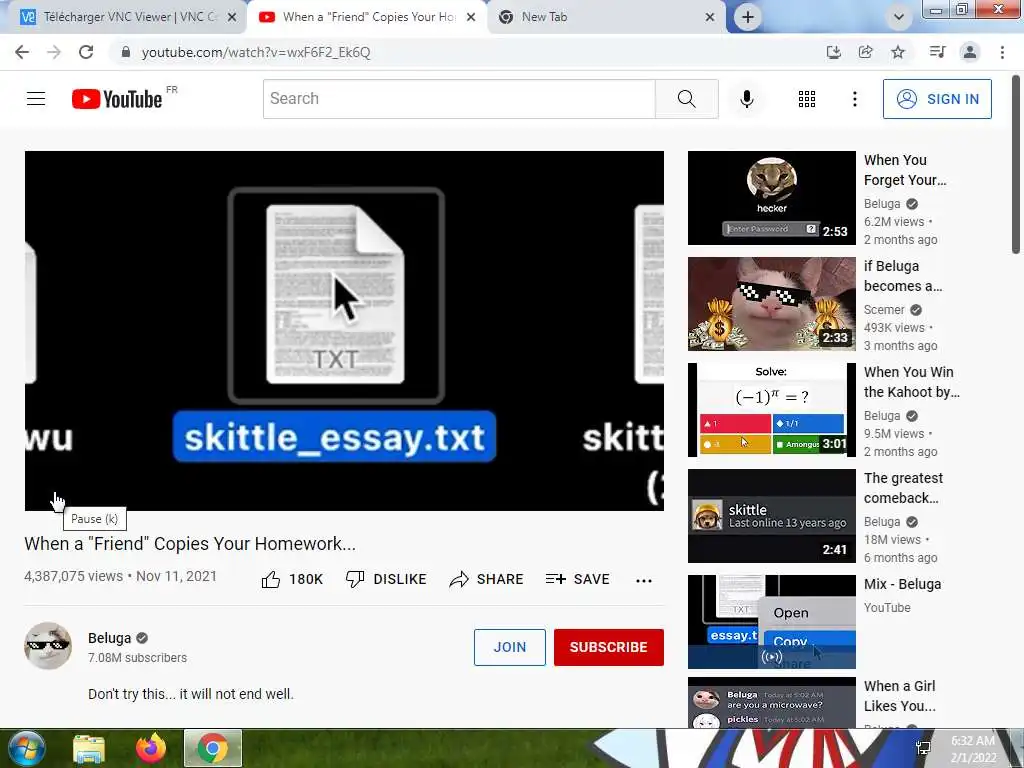Screen dimensions: 1024x768
Task: Click the search magnifier button
Action: click(686, 99)
